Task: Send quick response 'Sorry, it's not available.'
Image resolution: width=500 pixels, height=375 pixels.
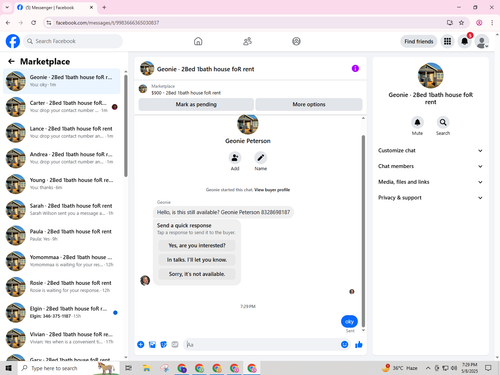Action: [197, 274]
